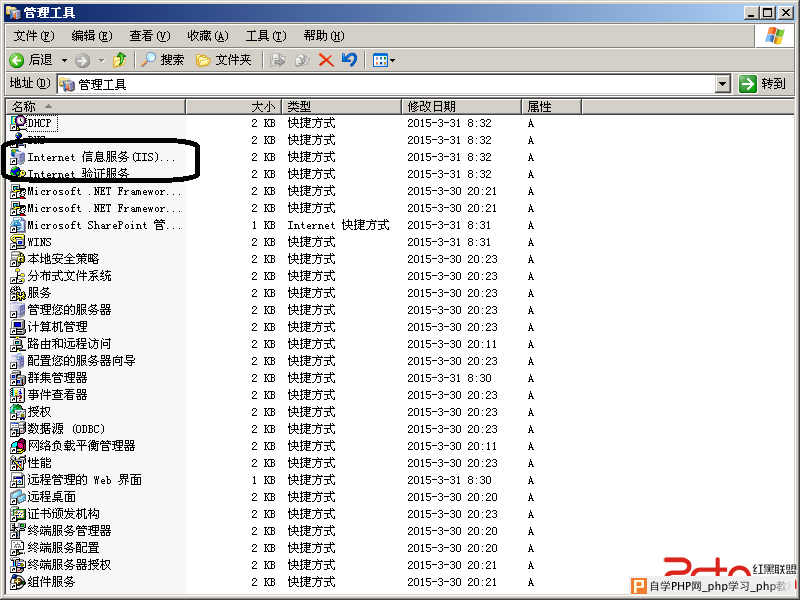Select the 终端服务配置 icon
The height and width of the screenshot is (600, 800).
tap(18, 547)
